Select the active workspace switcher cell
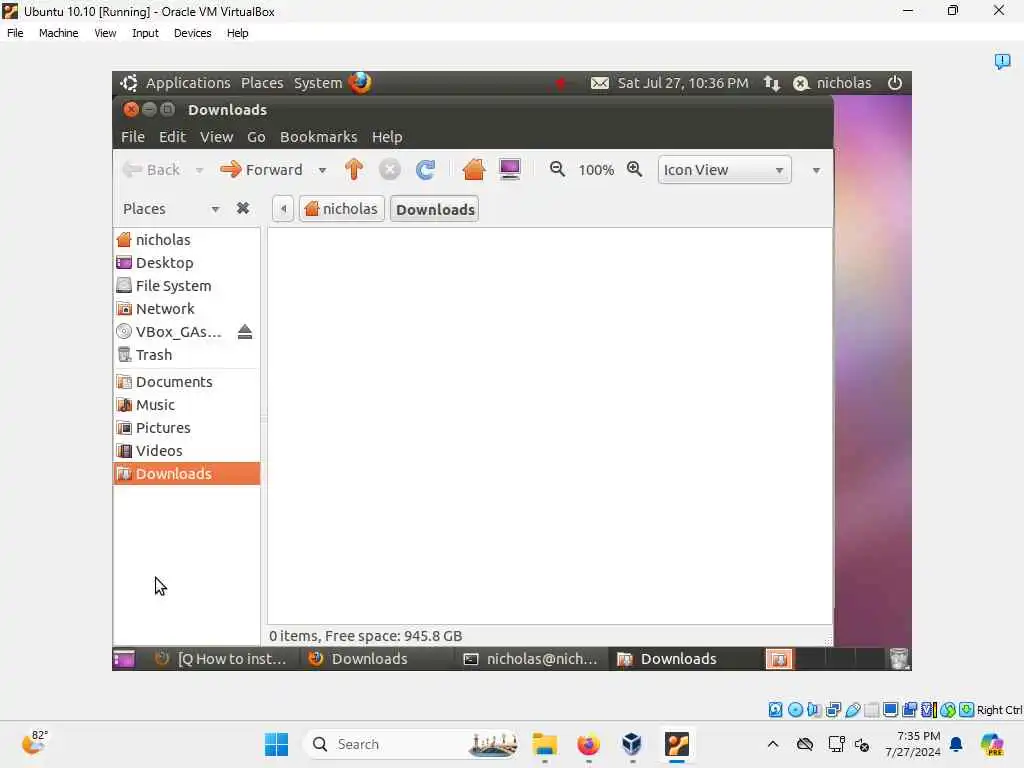The width and height of the screenshot is (1024, 768). point(779,659)
